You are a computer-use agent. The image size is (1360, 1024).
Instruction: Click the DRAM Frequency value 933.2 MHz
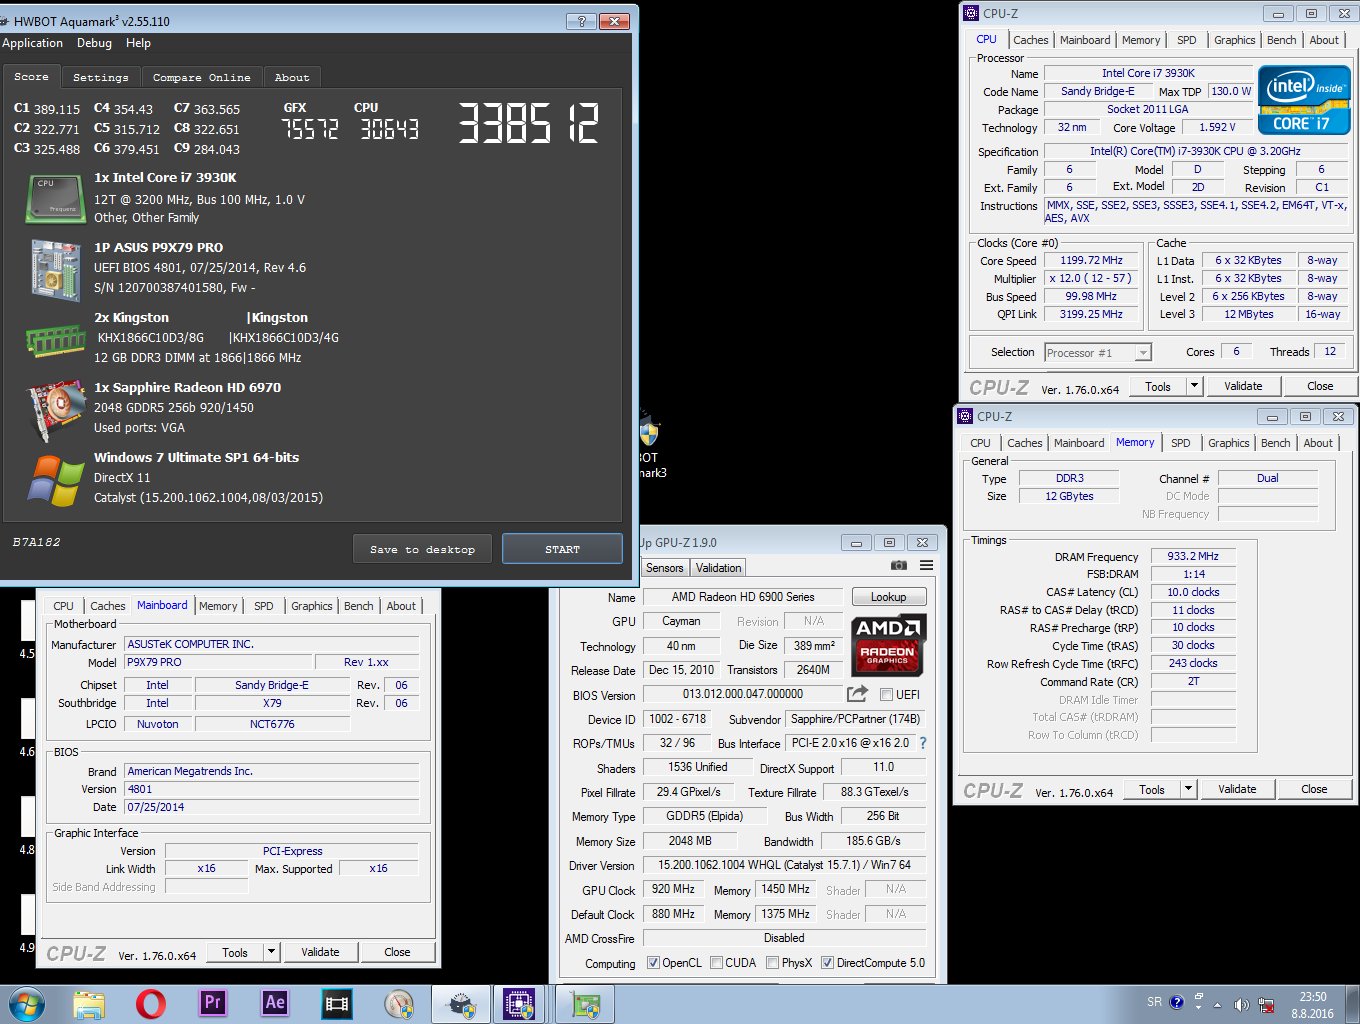[1193, 557]
